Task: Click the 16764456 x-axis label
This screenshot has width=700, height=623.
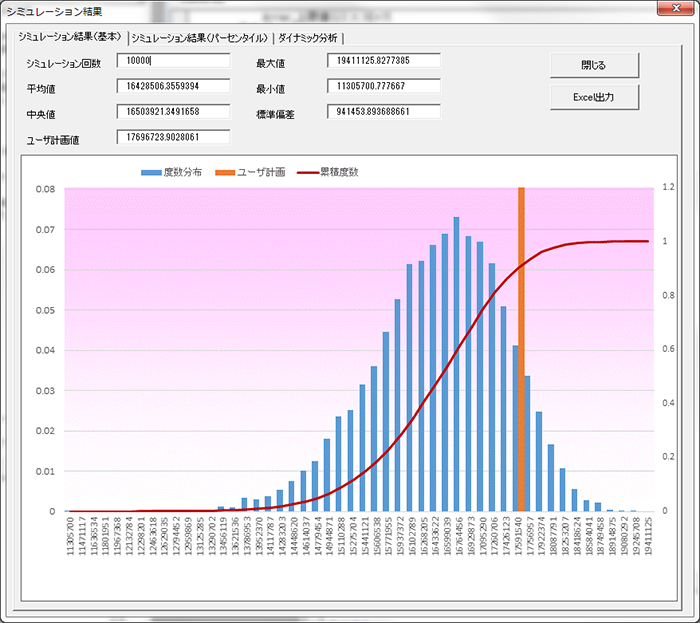Action: [x=459, y=536]
